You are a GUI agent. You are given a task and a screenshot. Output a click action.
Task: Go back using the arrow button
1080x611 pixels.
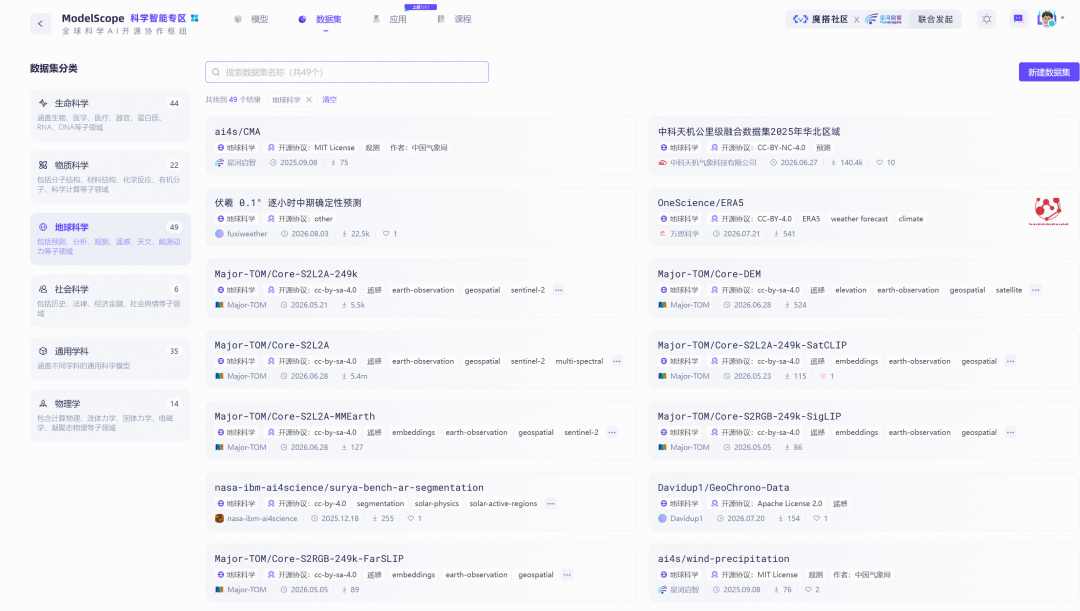click(40, 23)
